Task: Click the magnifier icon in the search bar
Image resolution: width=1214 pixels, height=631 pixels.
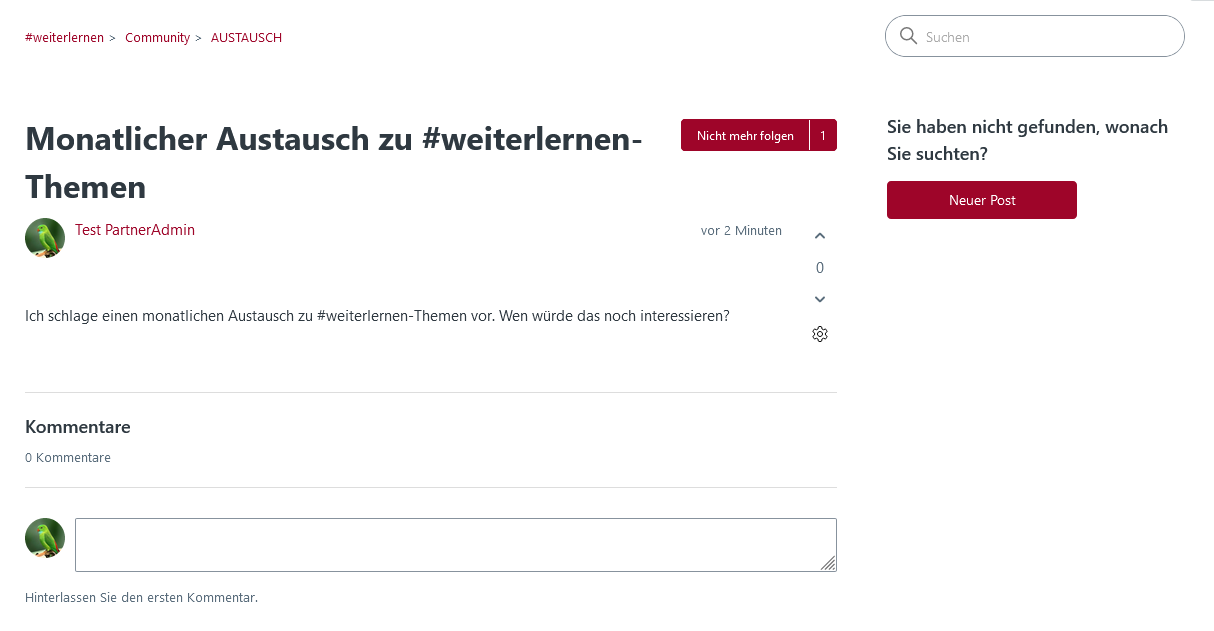Action: click(908, 36)
